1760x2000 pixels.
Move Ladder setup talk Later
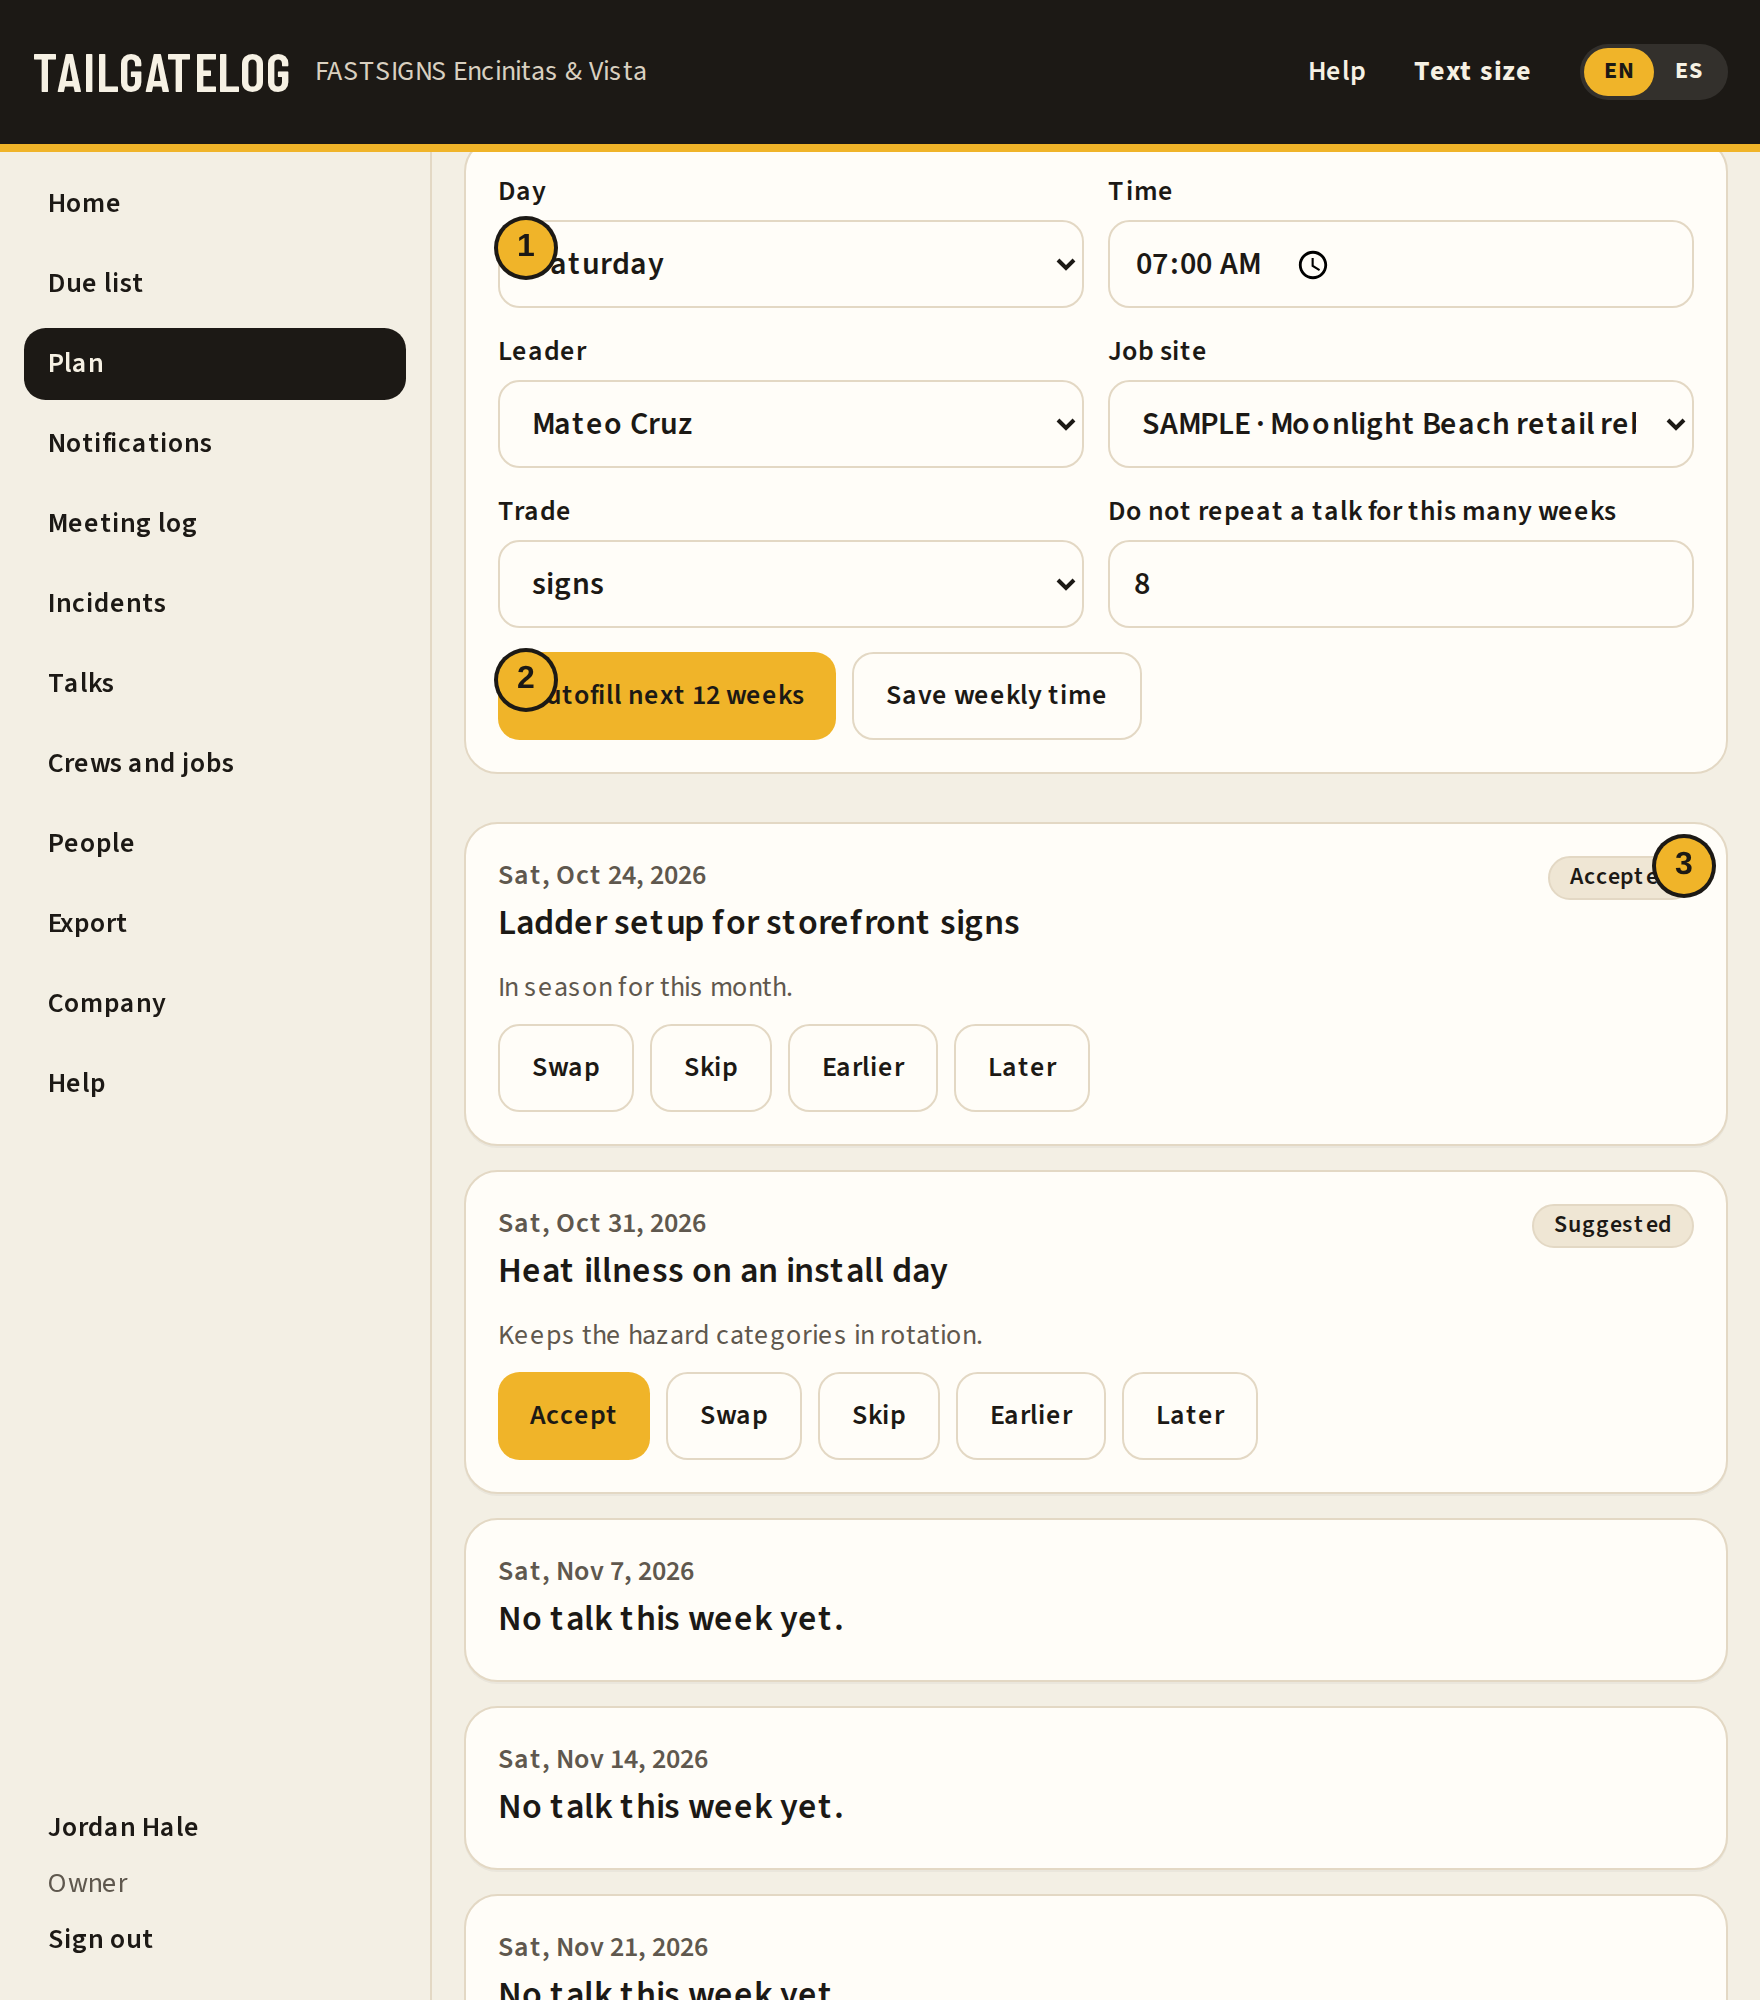click(1022, 1068)
